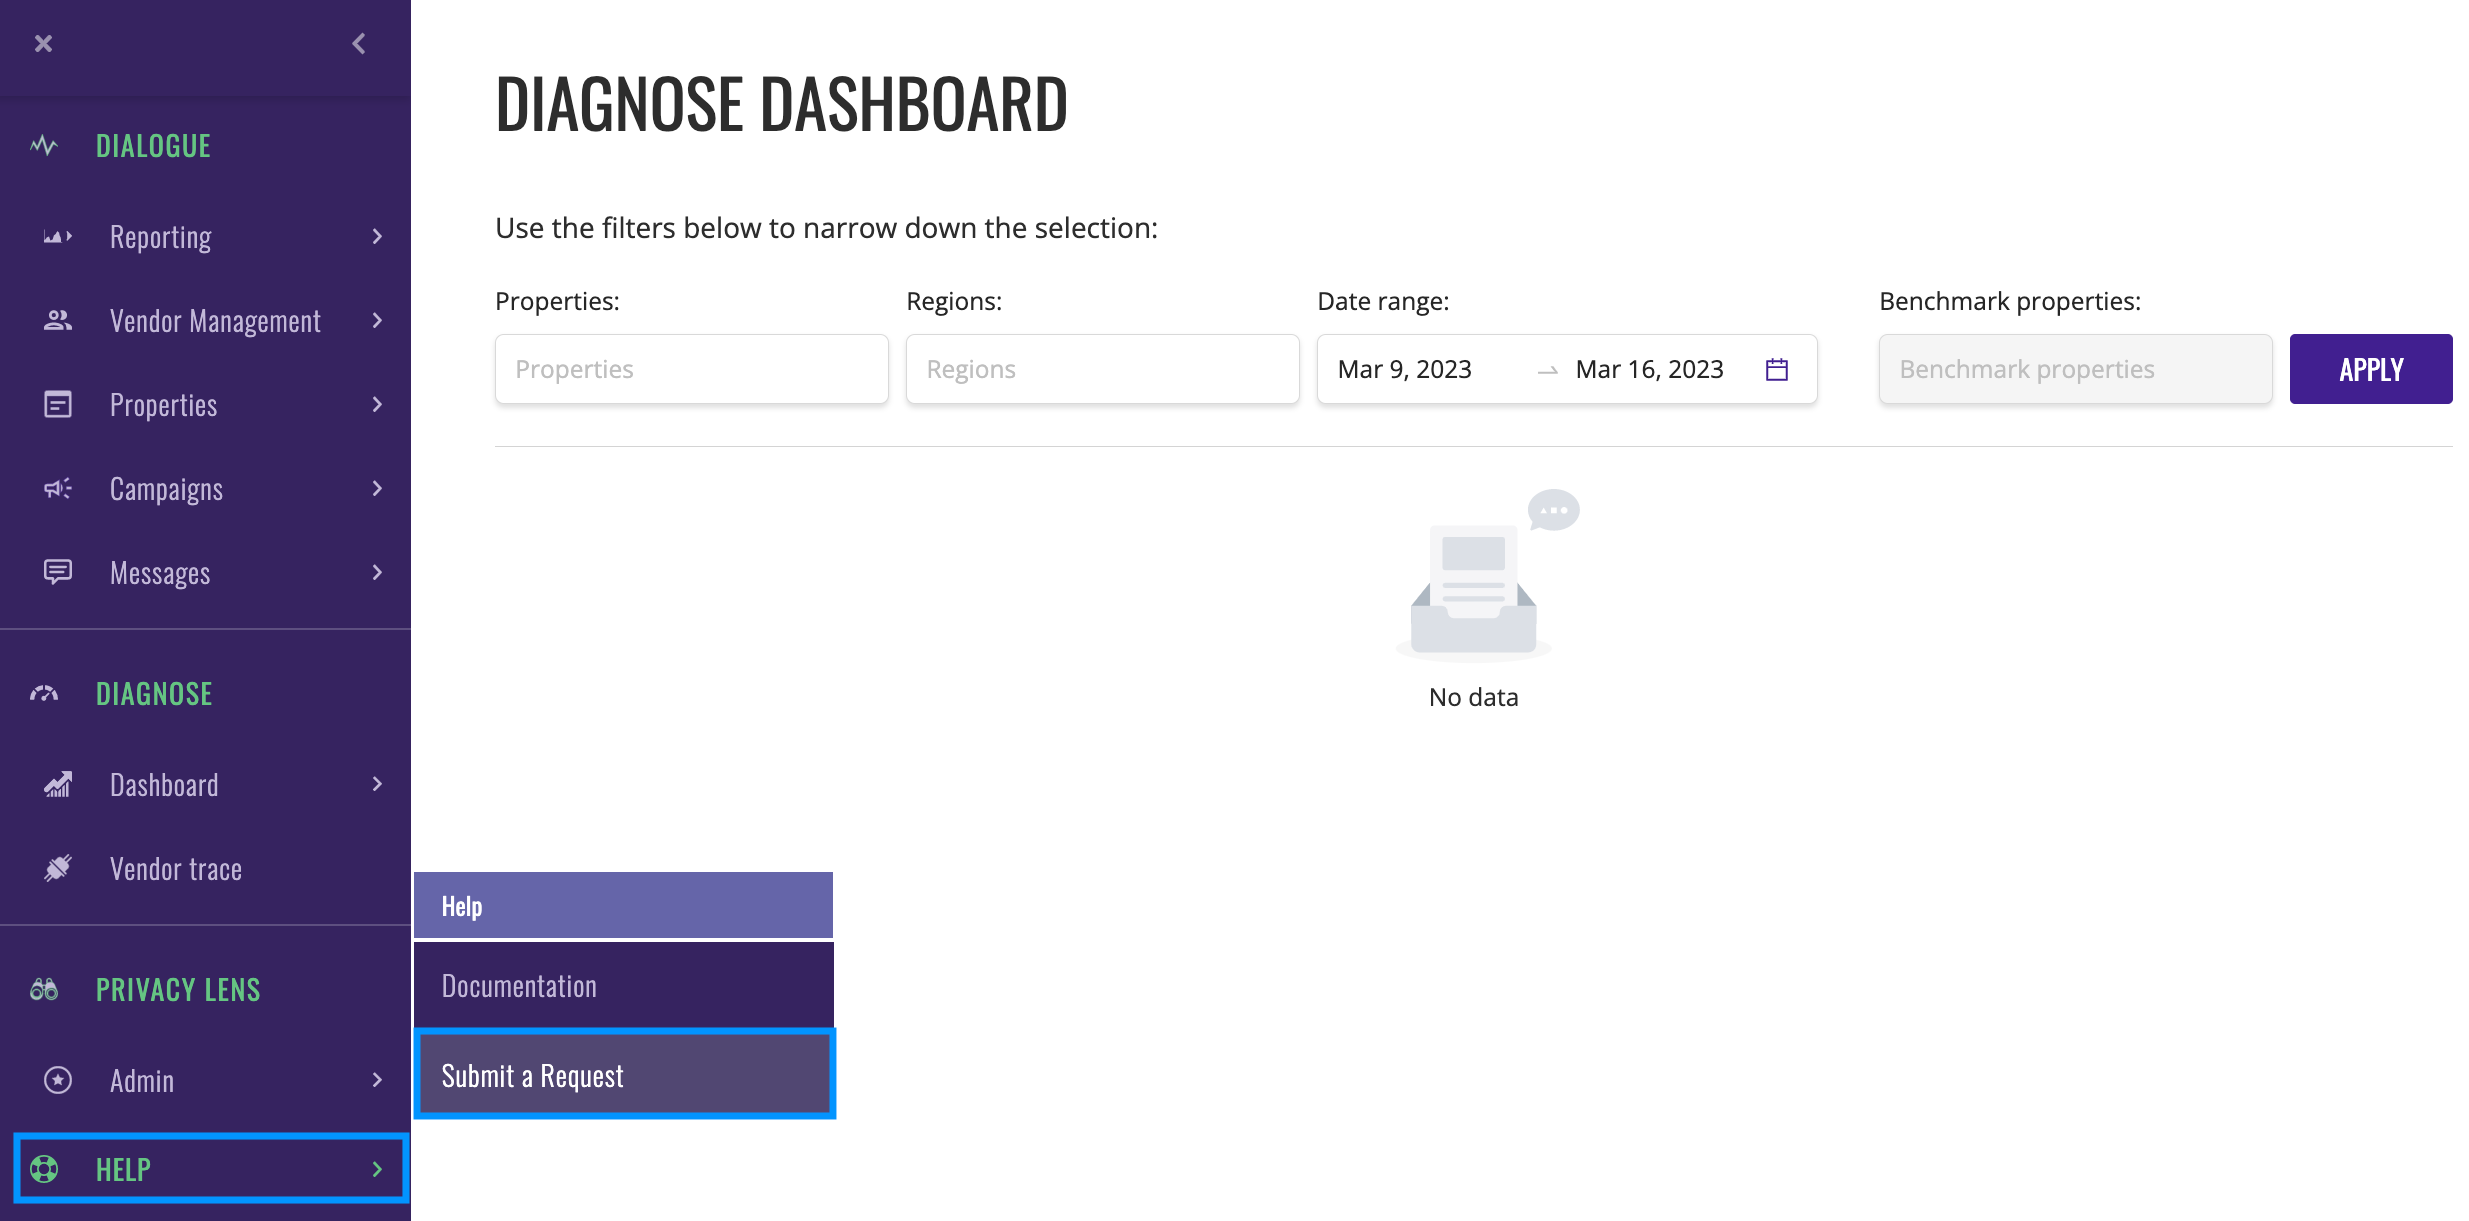Click the Diagnose gauge icon

click(x=44, y=694)
